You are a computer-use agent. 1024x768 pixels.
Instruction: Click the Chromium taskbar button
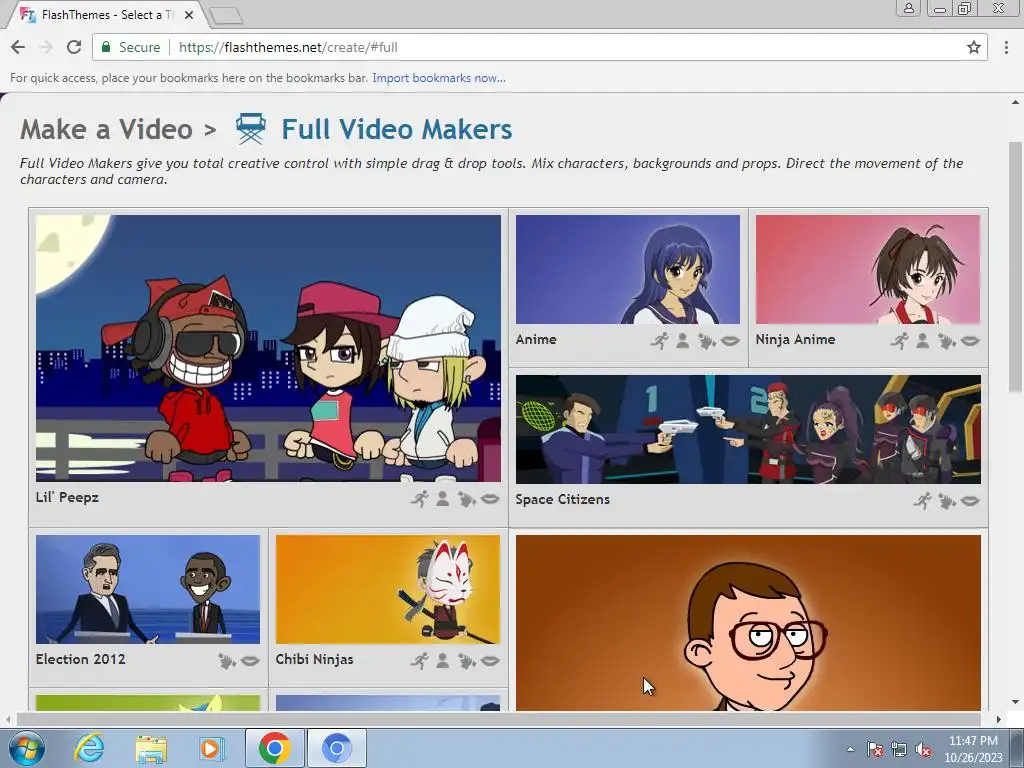[x=336, y=748]
